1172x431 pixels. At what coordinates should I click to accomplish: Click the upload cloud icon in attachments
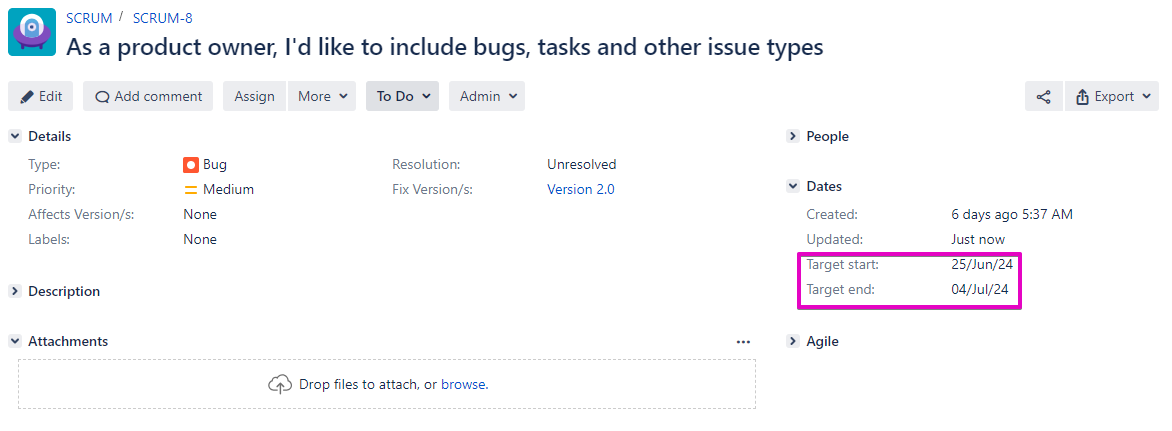280,384
